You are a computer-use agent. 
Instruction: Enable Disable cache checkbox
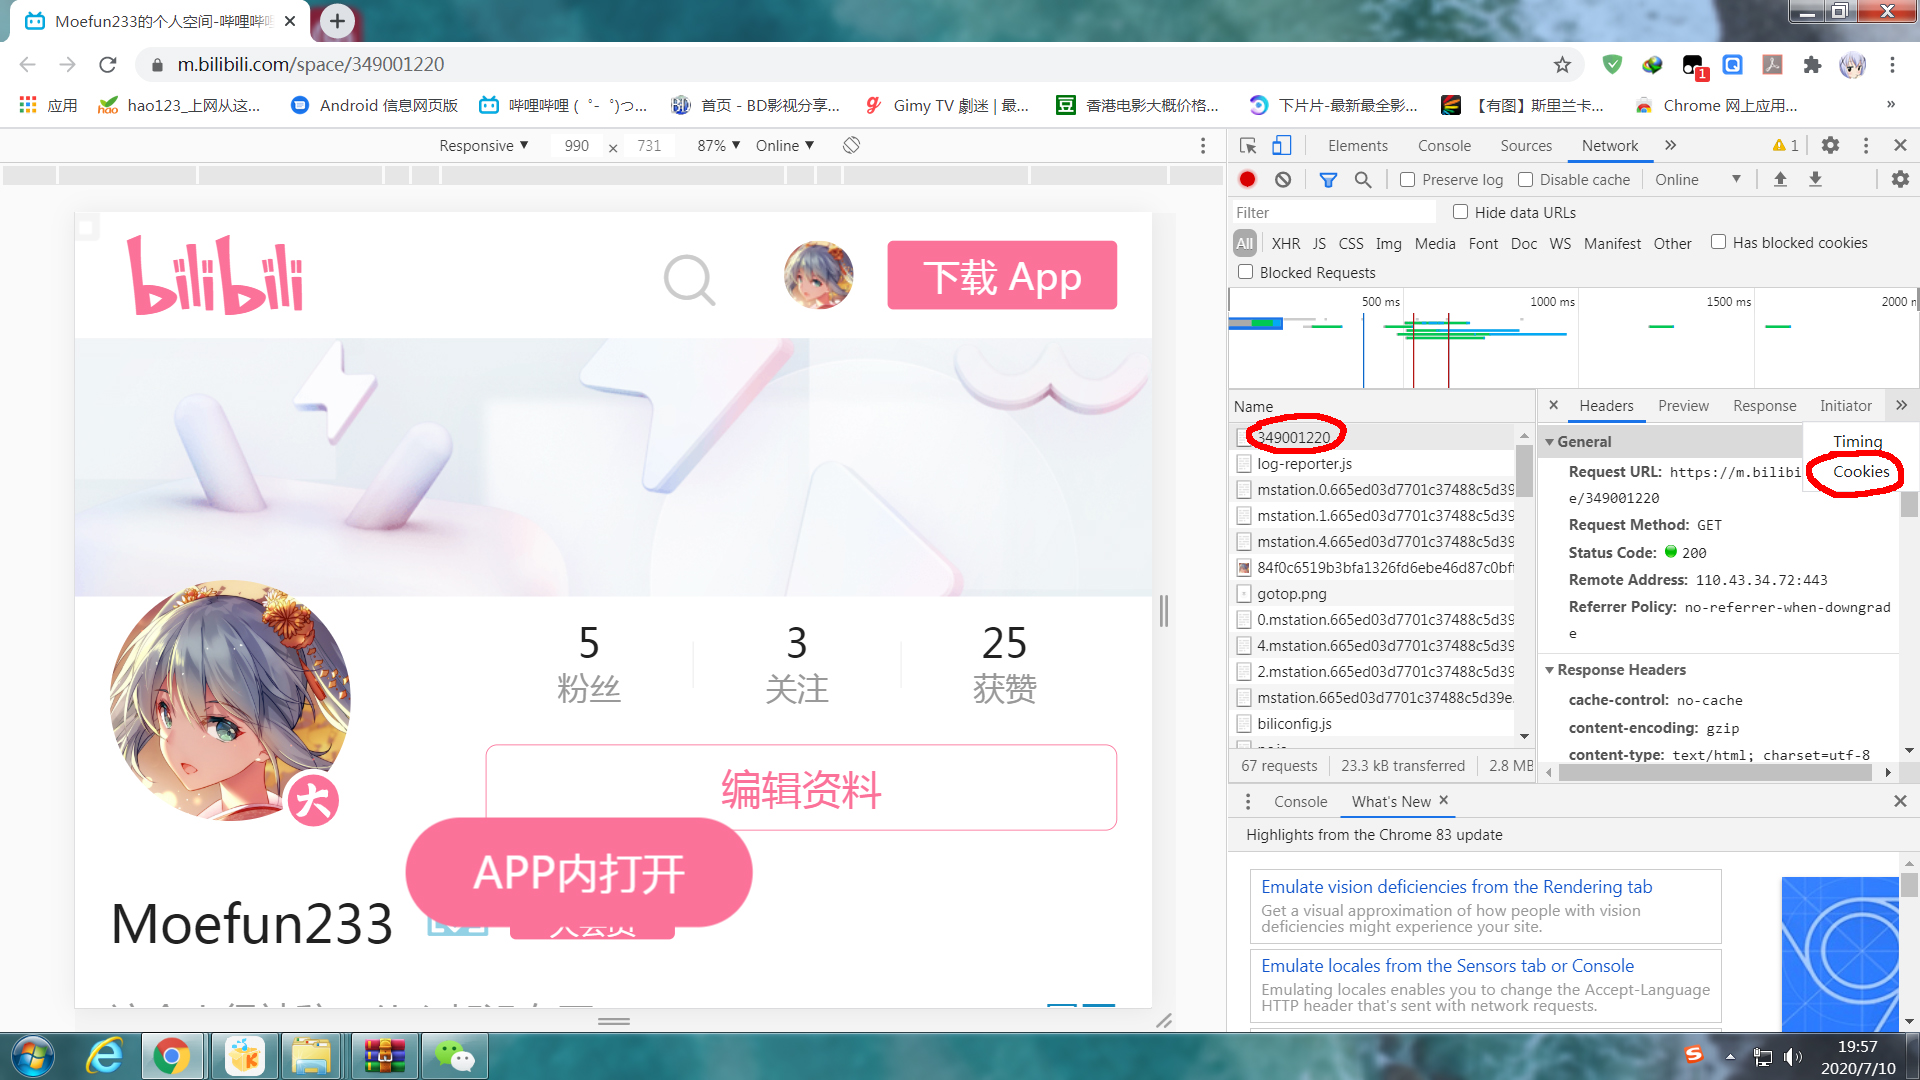tap(1525, 180)
